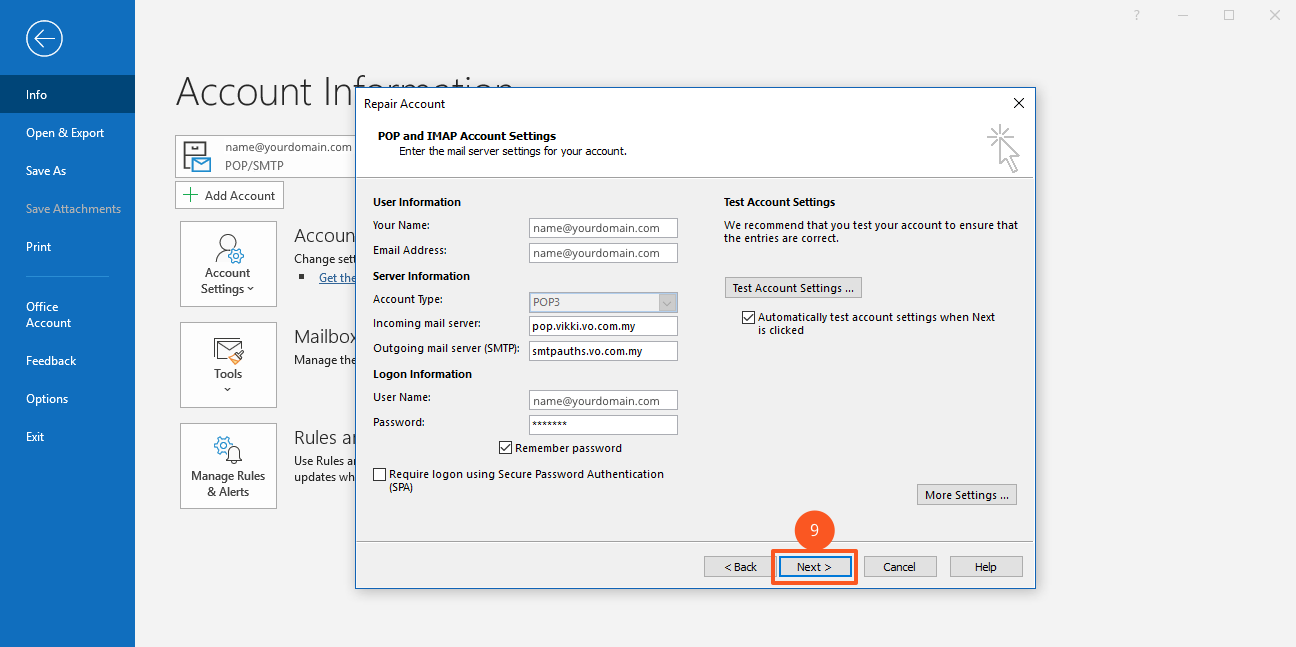Uncheck Automatically test account settings option
Viewport: 1296px width, 647px height.
748,317
